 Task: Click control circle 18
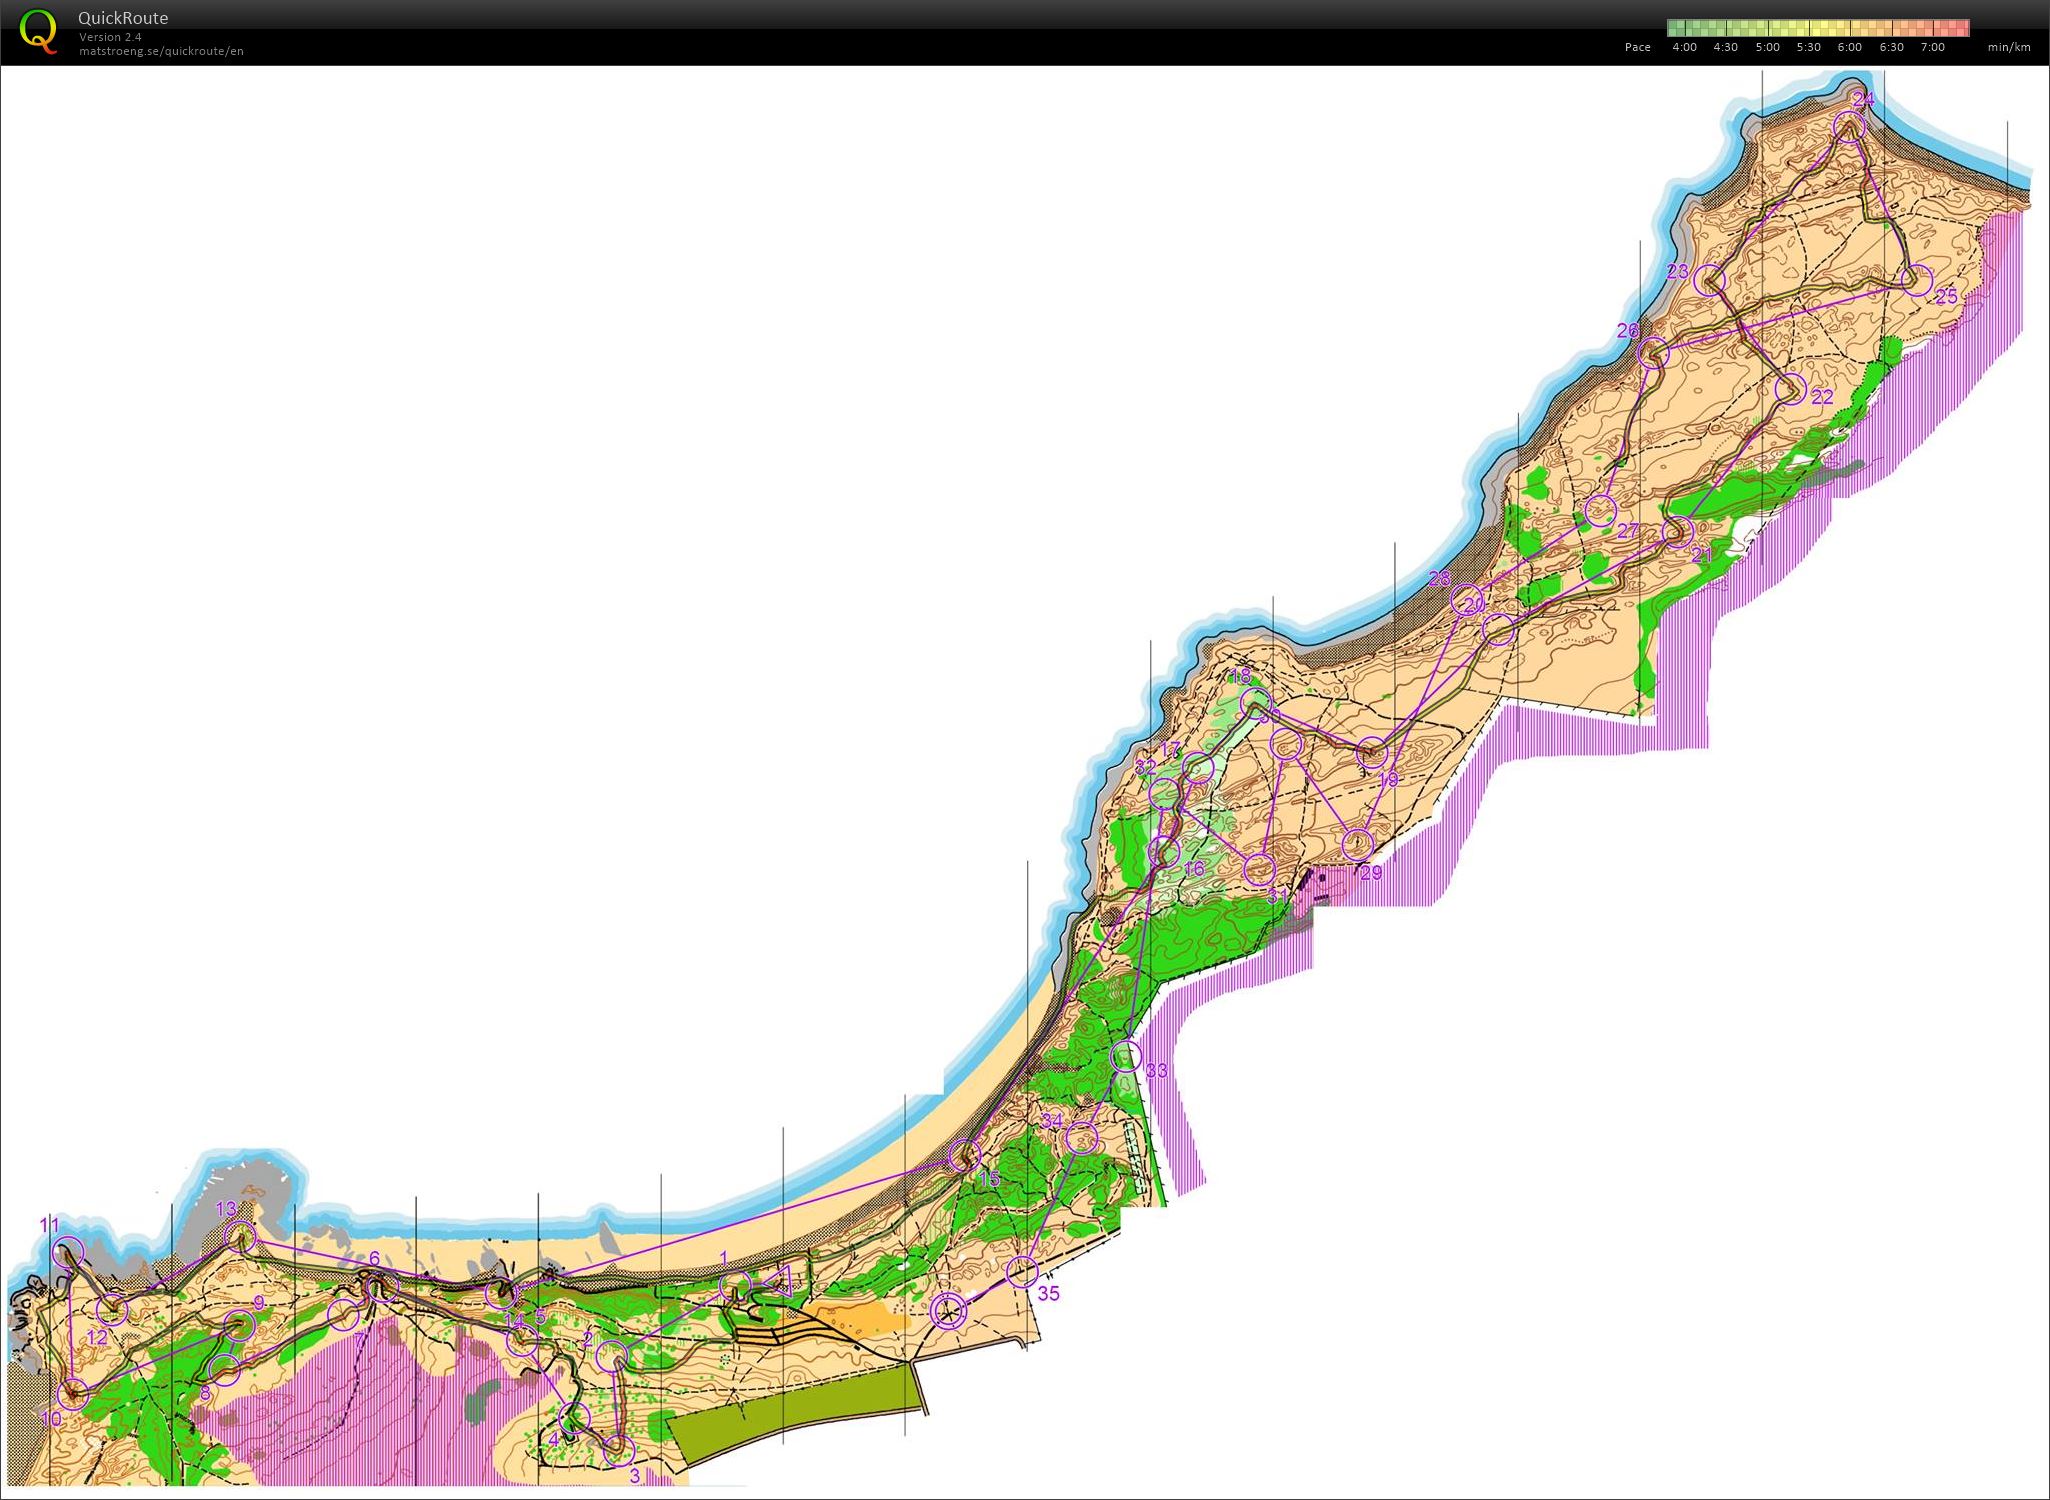click(1256, 703)
